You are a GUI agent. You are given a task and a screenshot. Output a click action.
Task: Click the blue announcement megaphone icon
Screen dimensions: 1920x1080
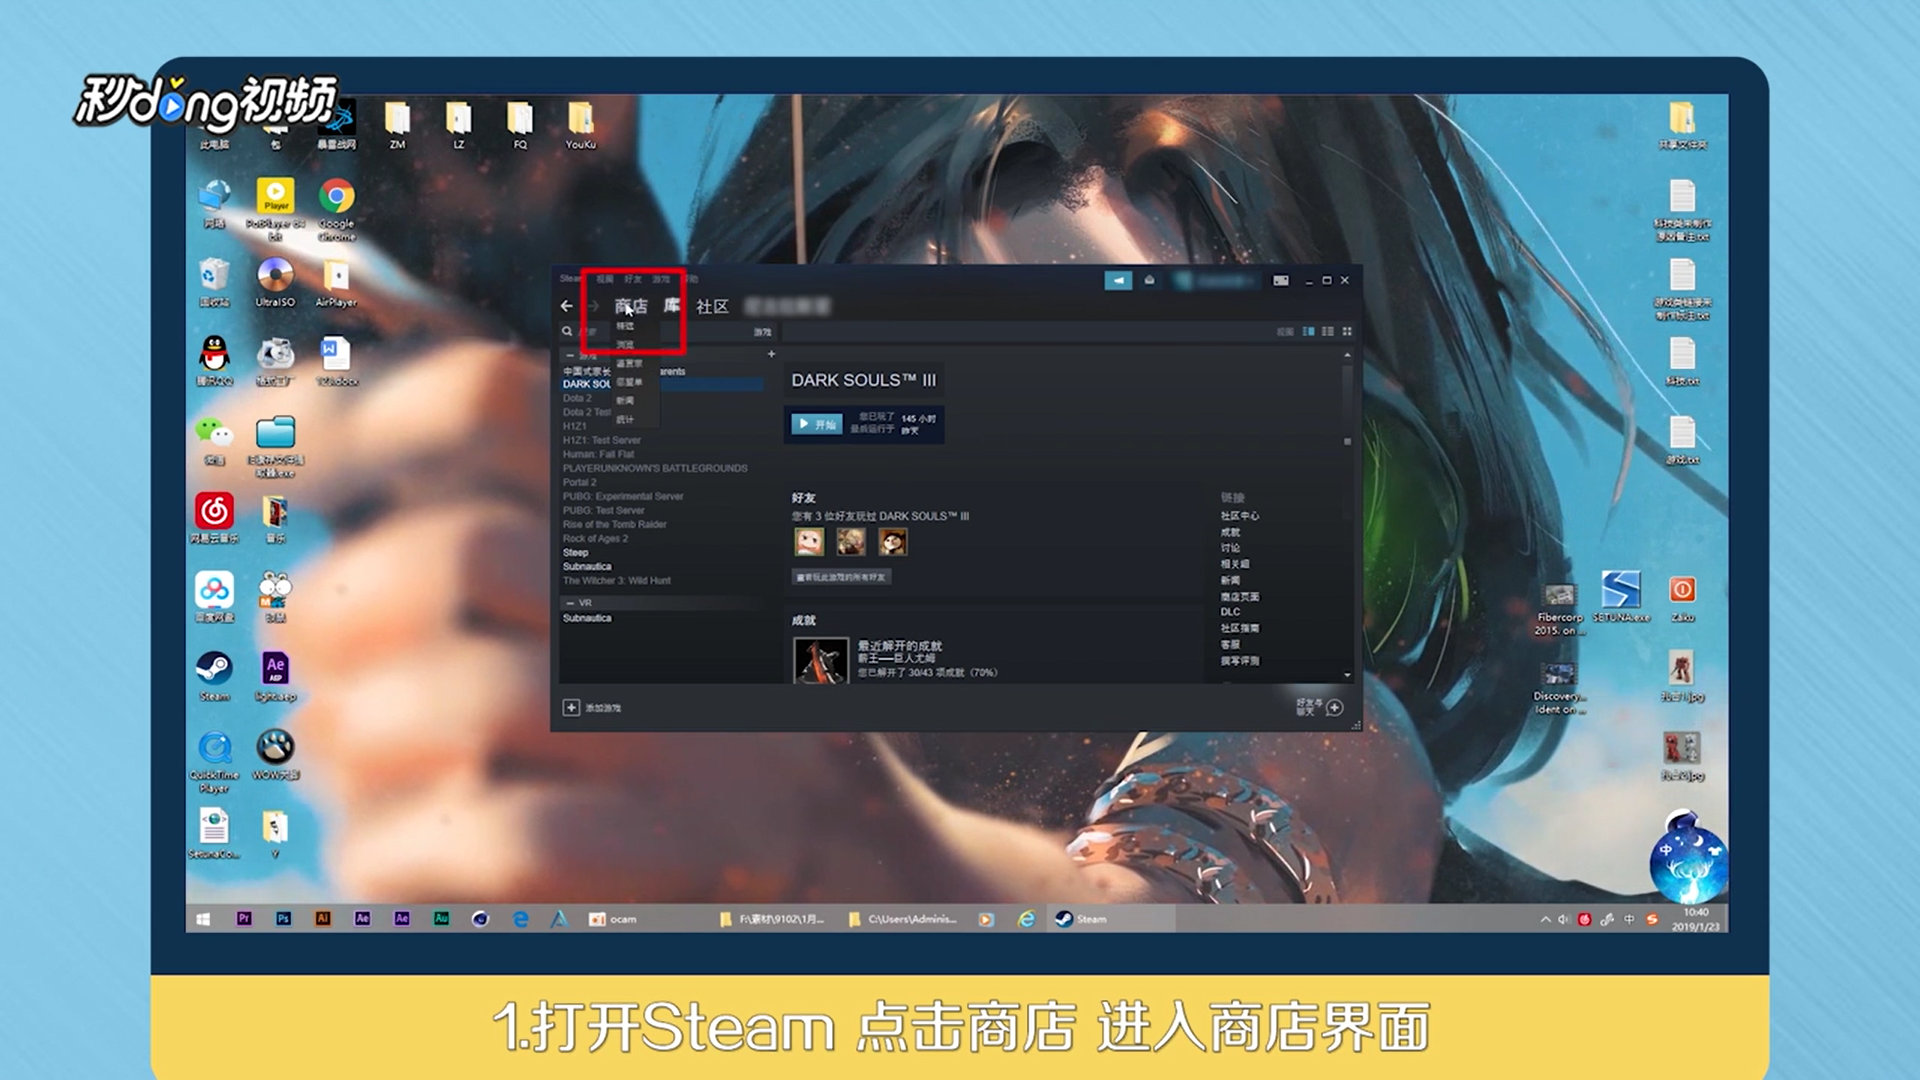tap(1118, 280)
